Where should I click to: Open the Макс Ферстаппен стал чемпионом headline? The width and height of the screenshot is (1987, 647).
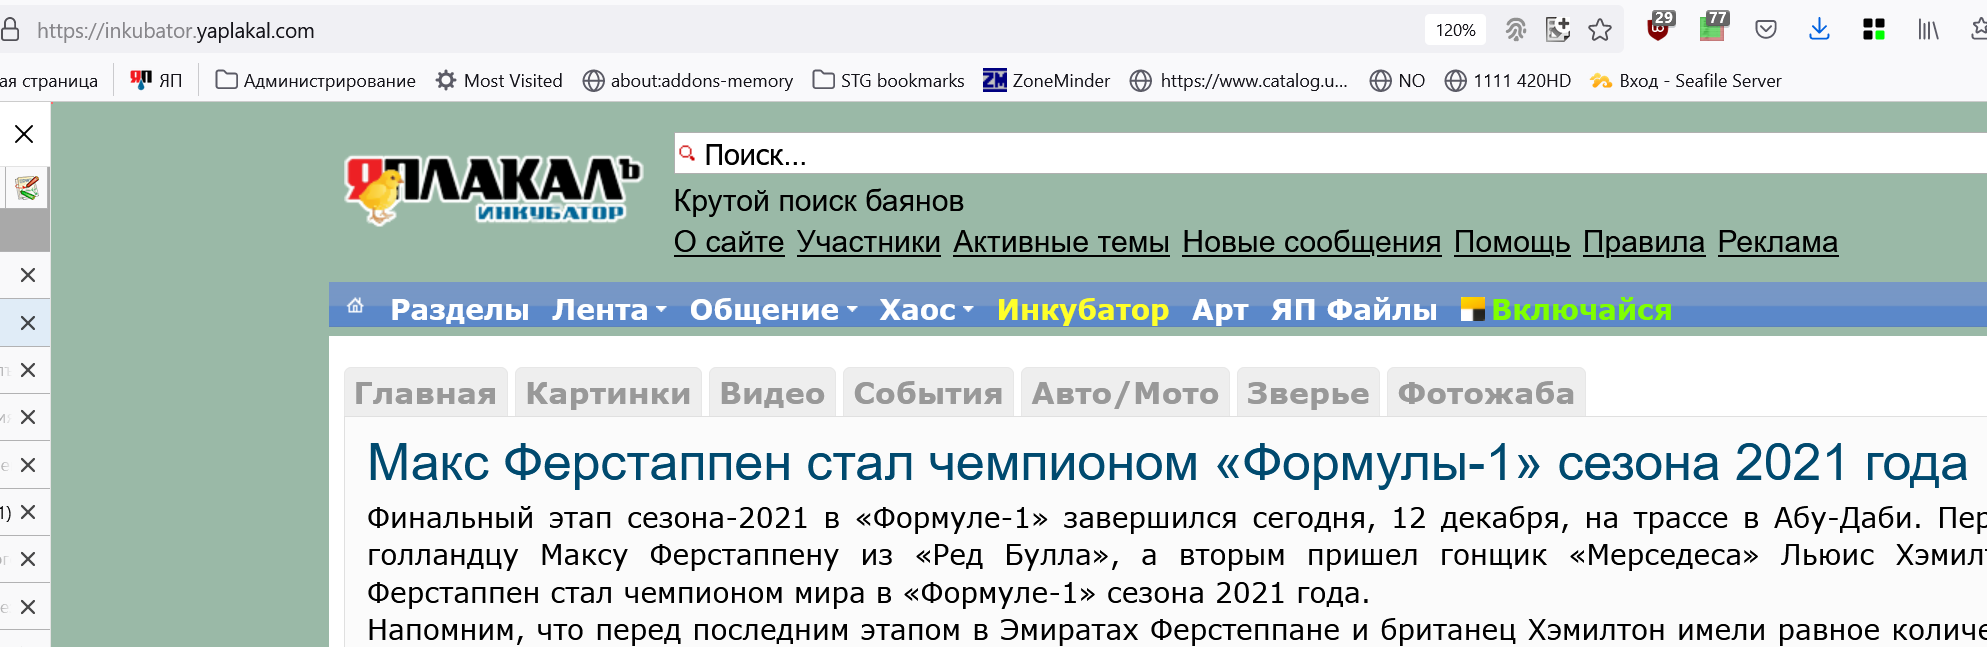coord(1168,463)
